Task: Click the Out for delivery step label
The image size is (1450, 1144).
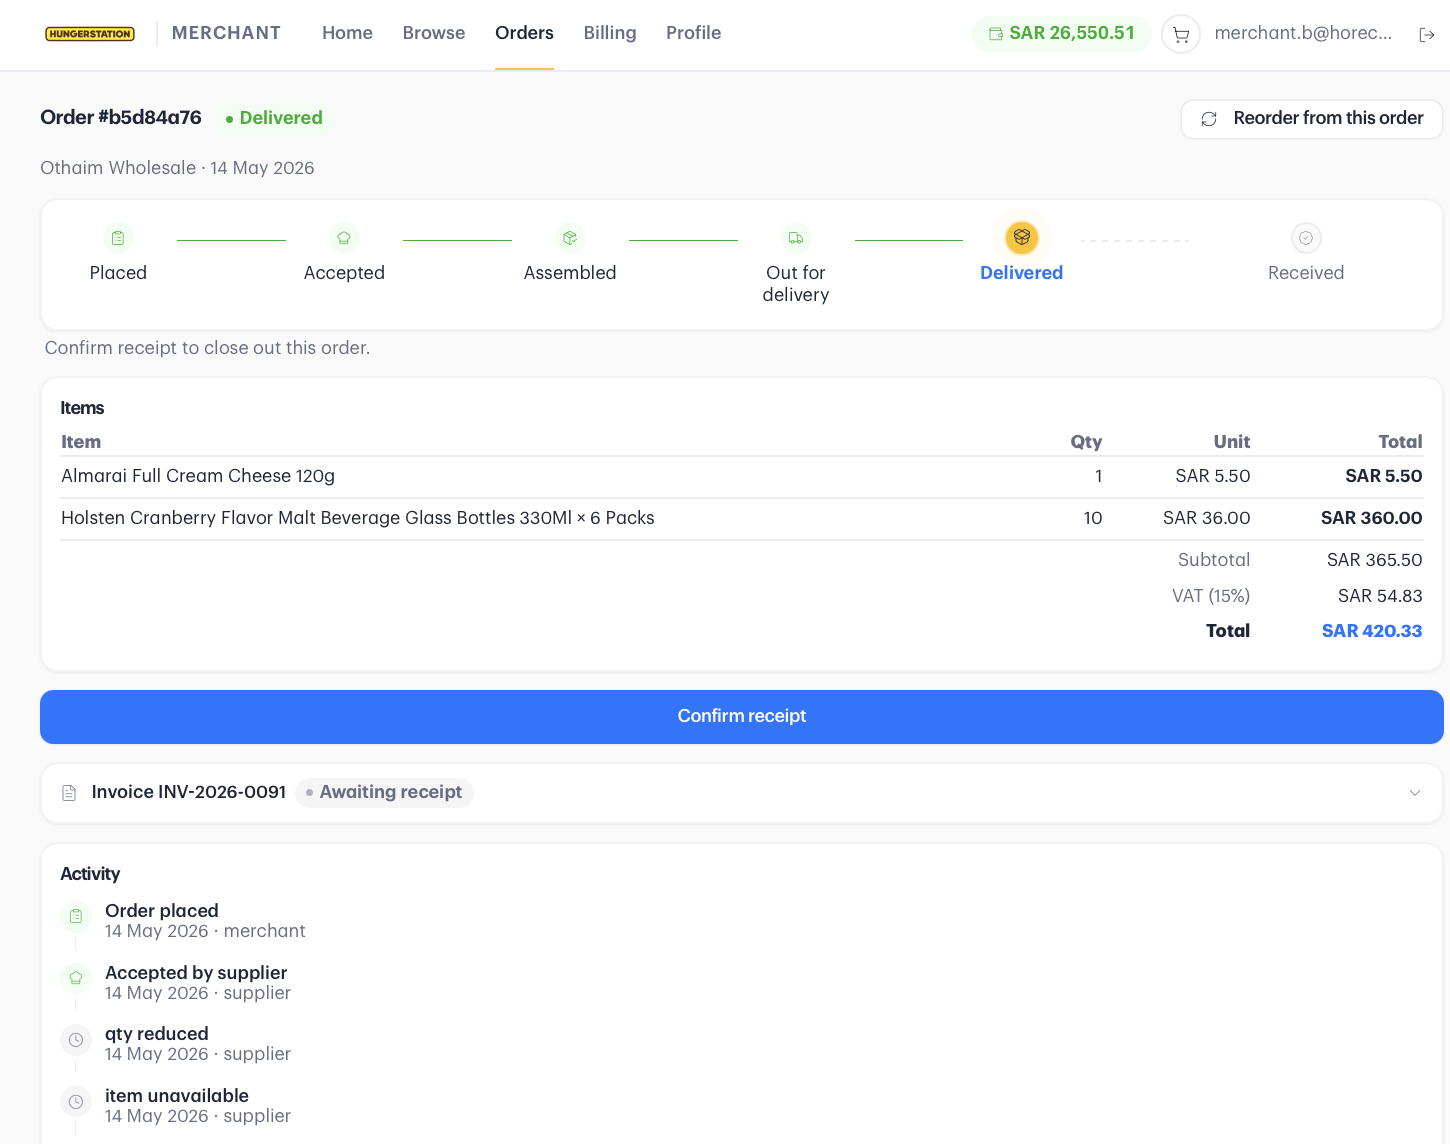Action: click(796, 284)
